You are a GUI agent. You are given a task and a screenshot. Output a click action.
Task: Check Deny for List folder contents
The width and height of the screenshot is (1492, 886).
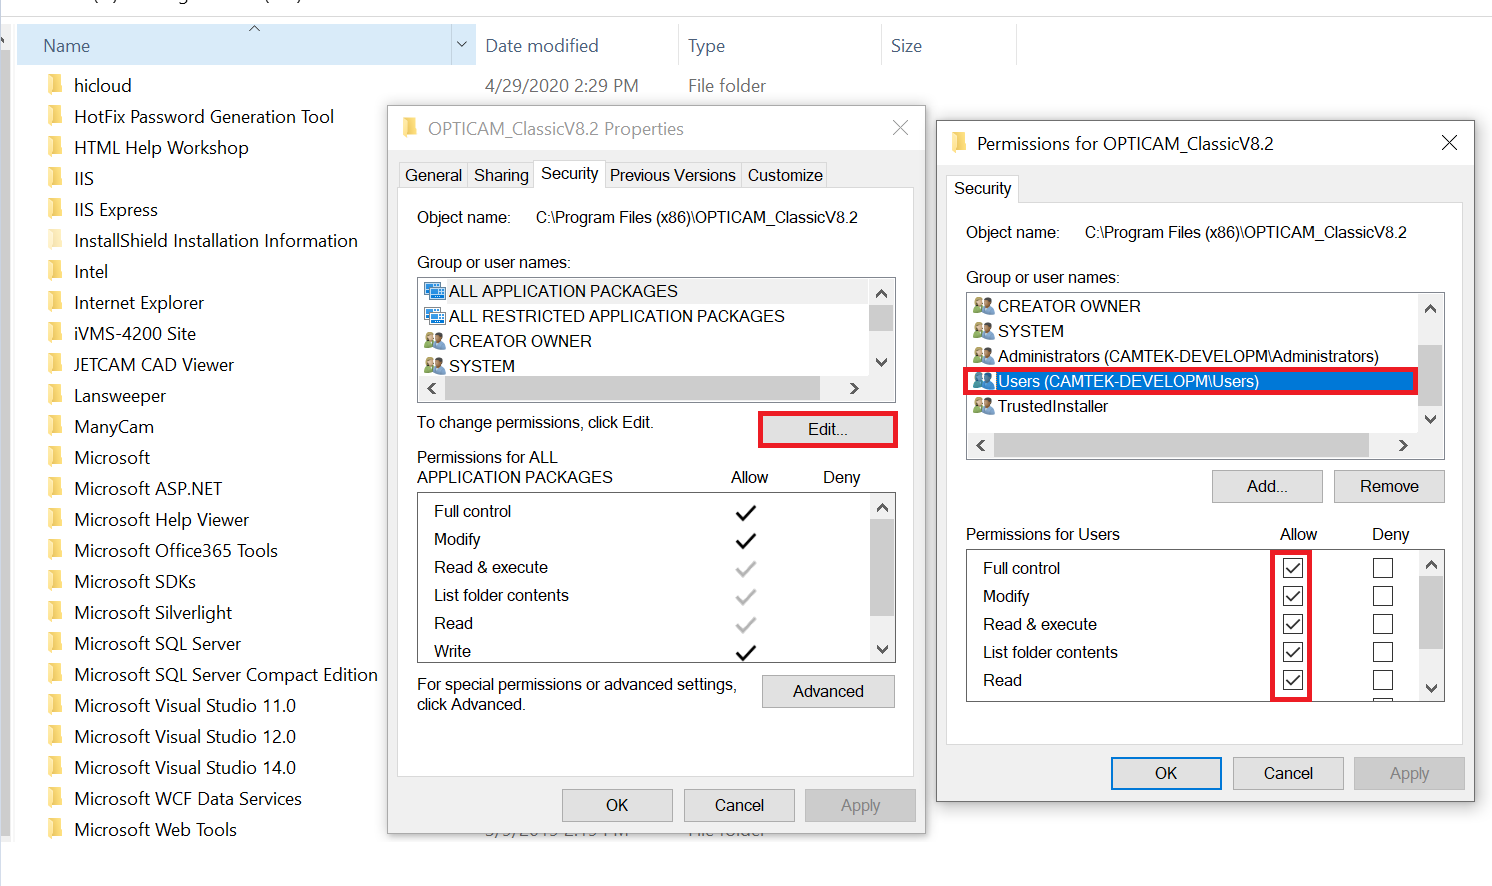1383,652
